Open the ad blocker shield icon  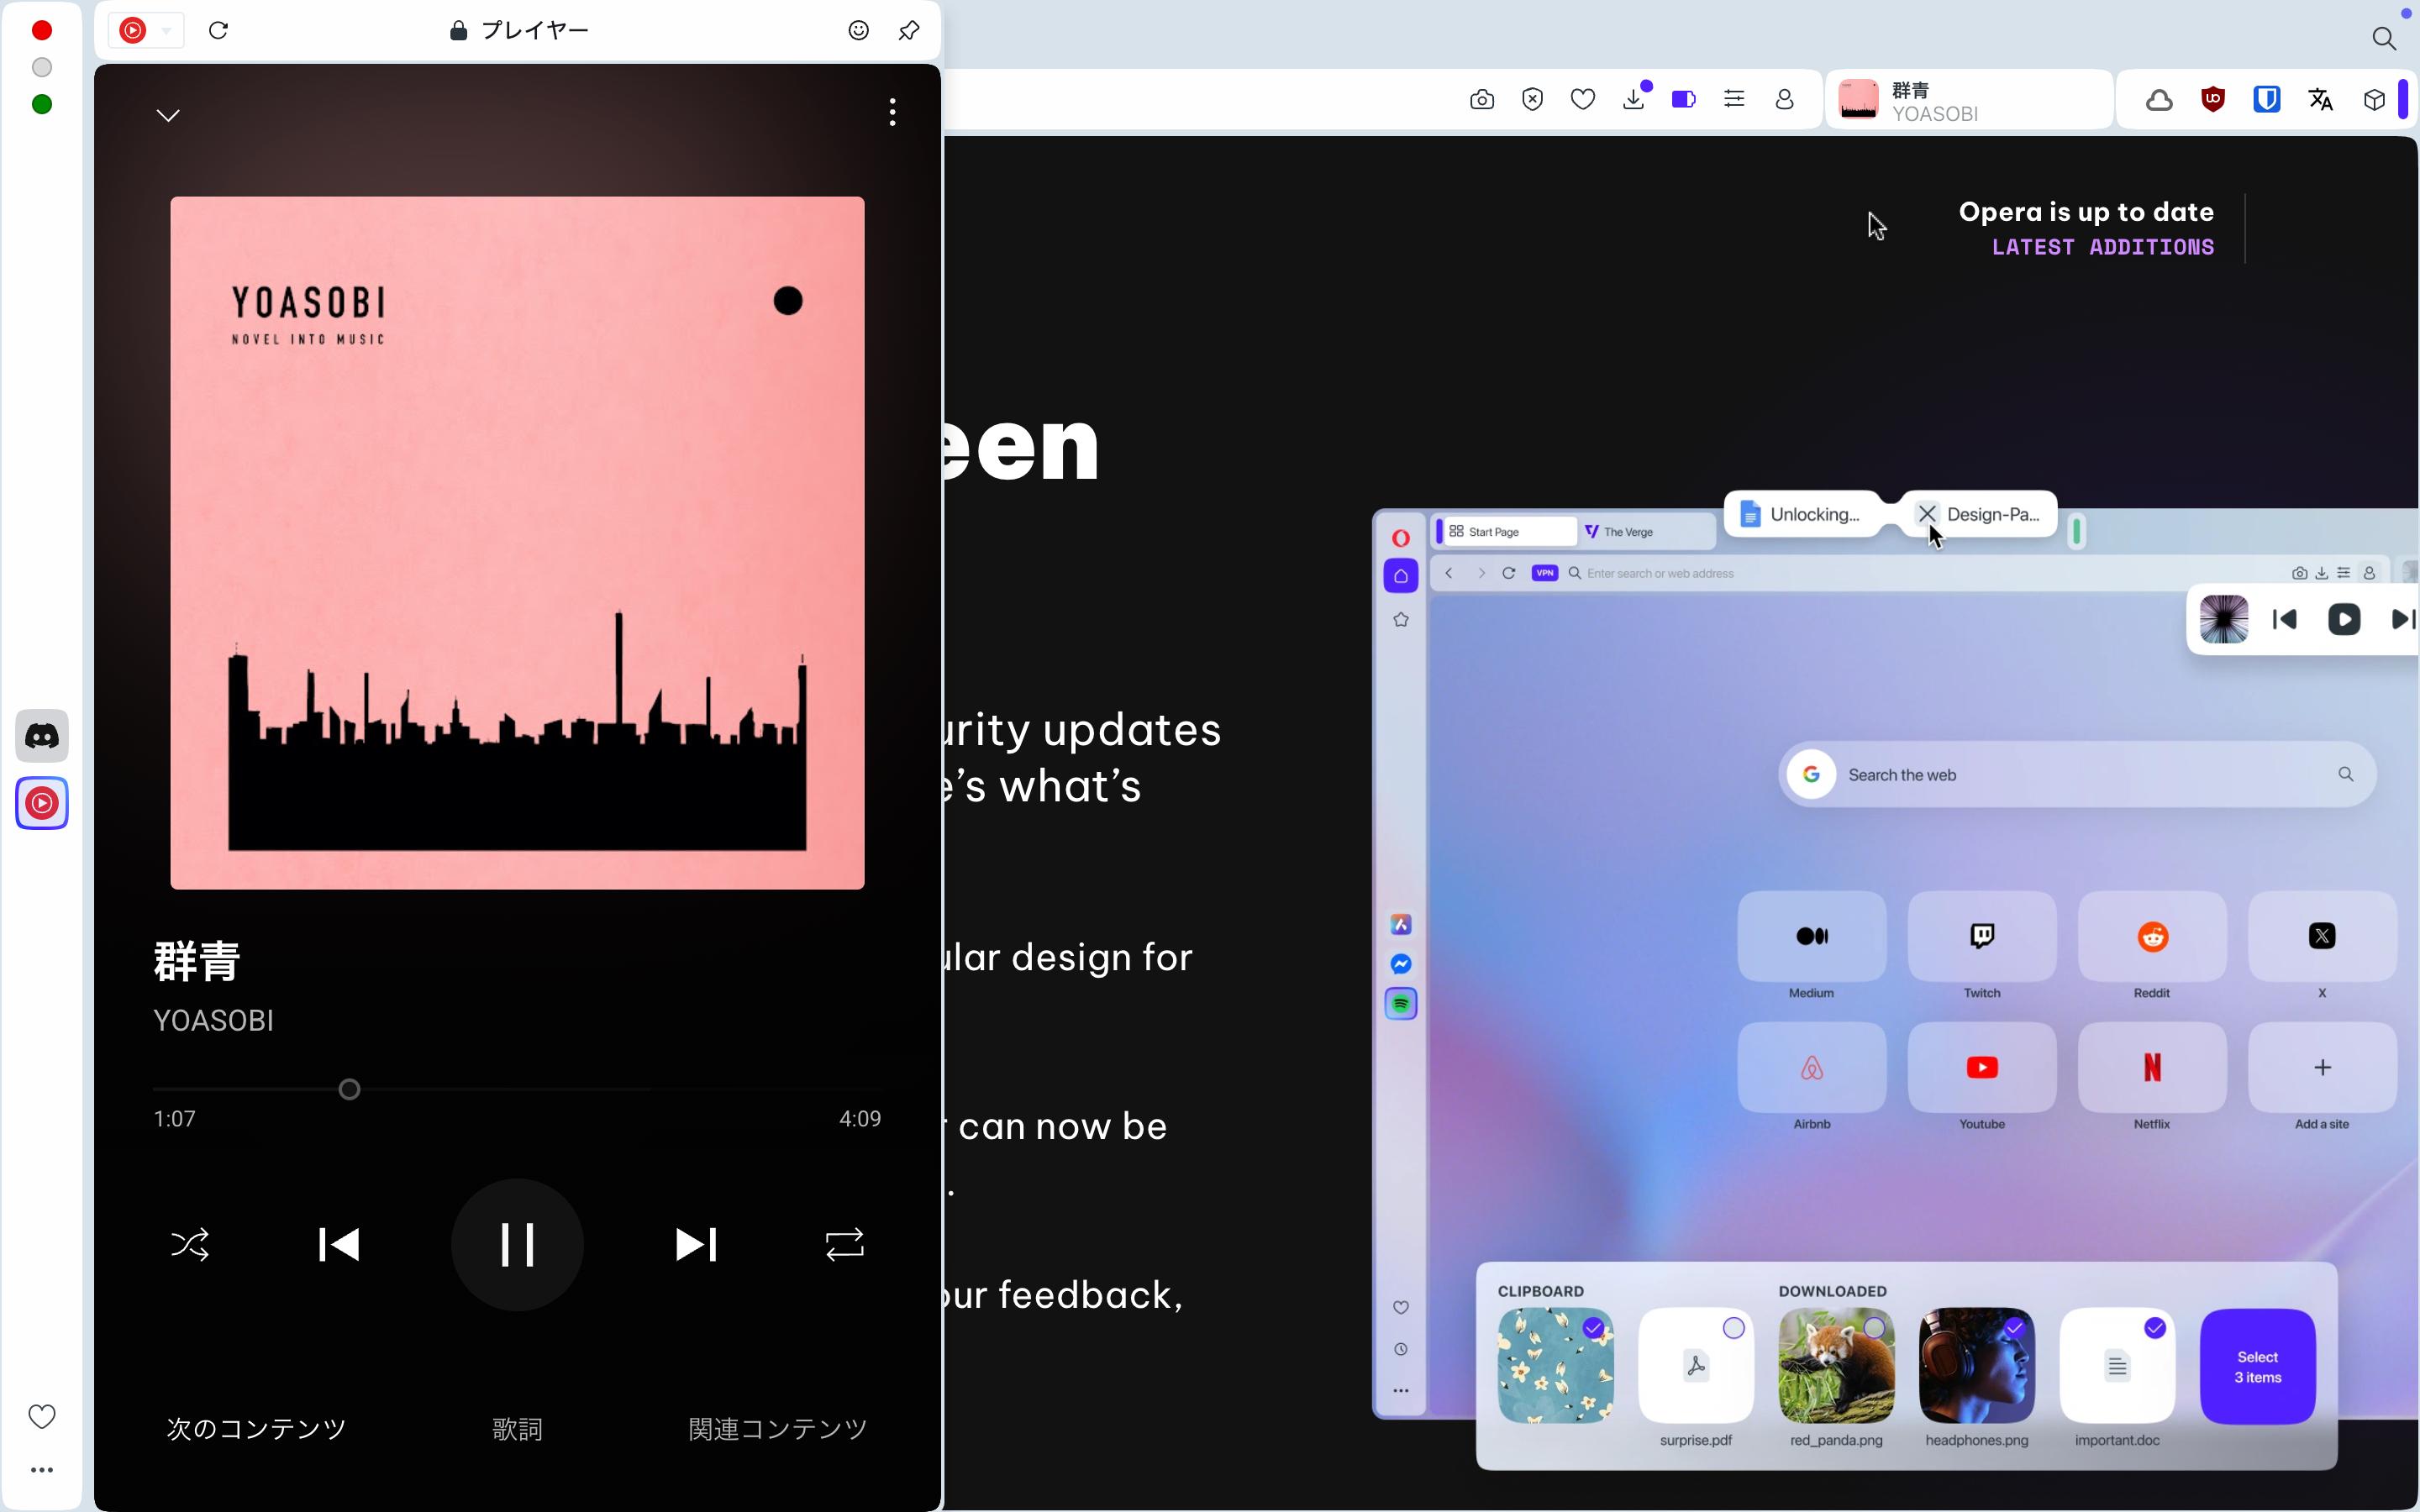pyautogui.click(x=1532, y=99)
